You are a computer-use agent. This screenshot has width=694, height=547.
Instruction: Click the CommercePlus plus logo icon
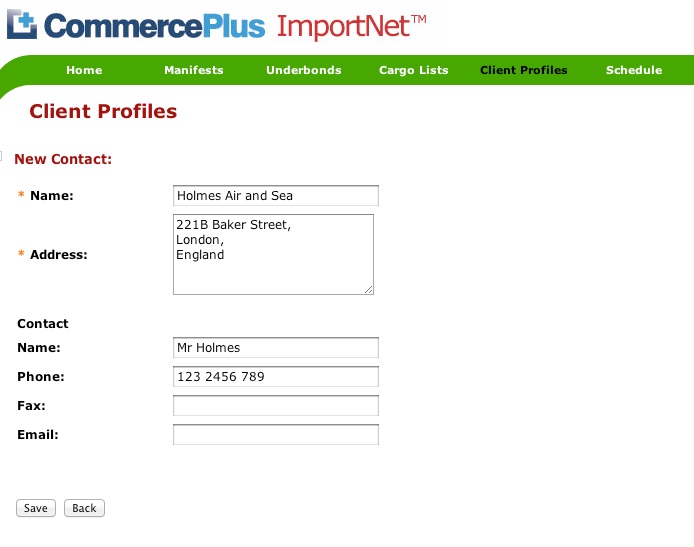23,24
